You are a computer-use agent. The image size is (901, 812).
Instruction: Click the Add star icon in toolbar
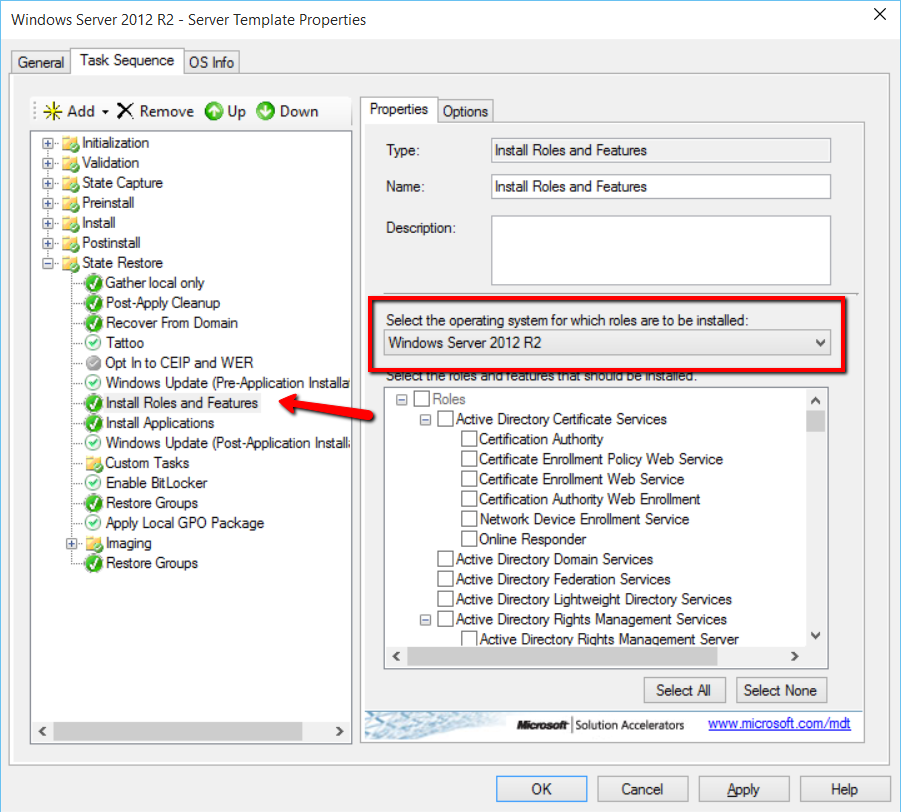tap(53, 111)
